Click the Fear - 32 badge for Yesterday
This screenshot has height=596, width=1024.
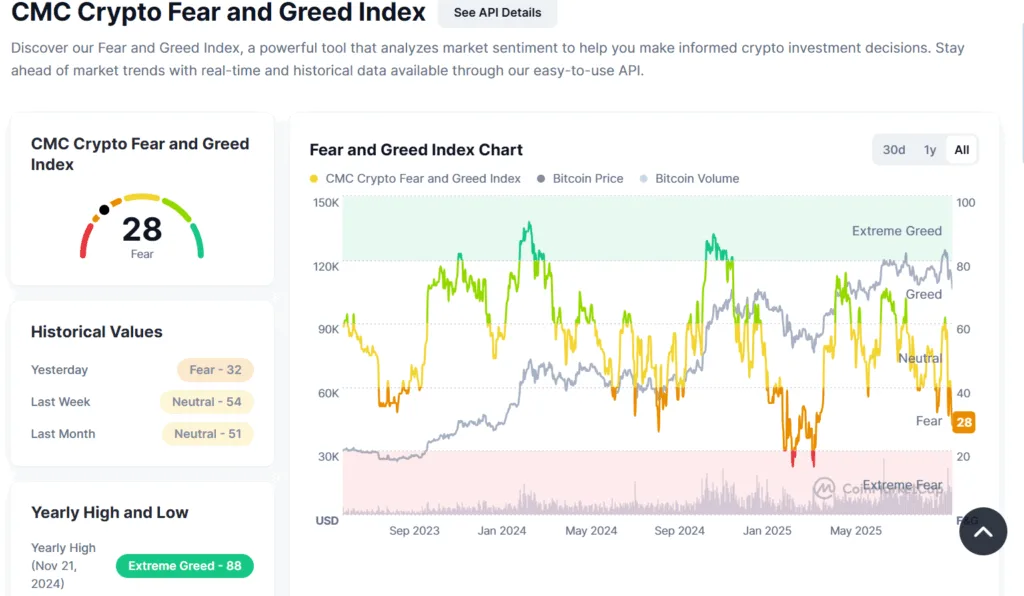215,369
